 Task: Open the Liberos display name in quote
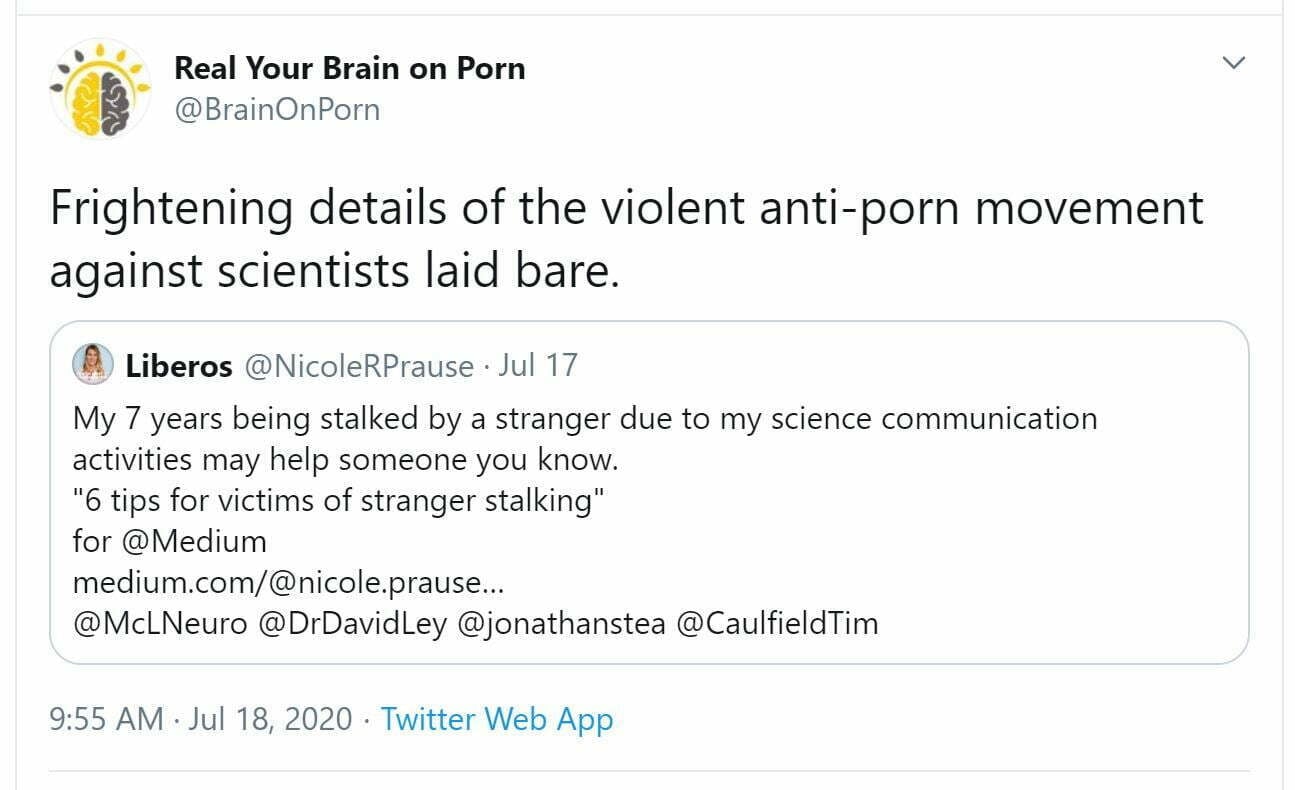pyautogui.click(x=178, y=366)
